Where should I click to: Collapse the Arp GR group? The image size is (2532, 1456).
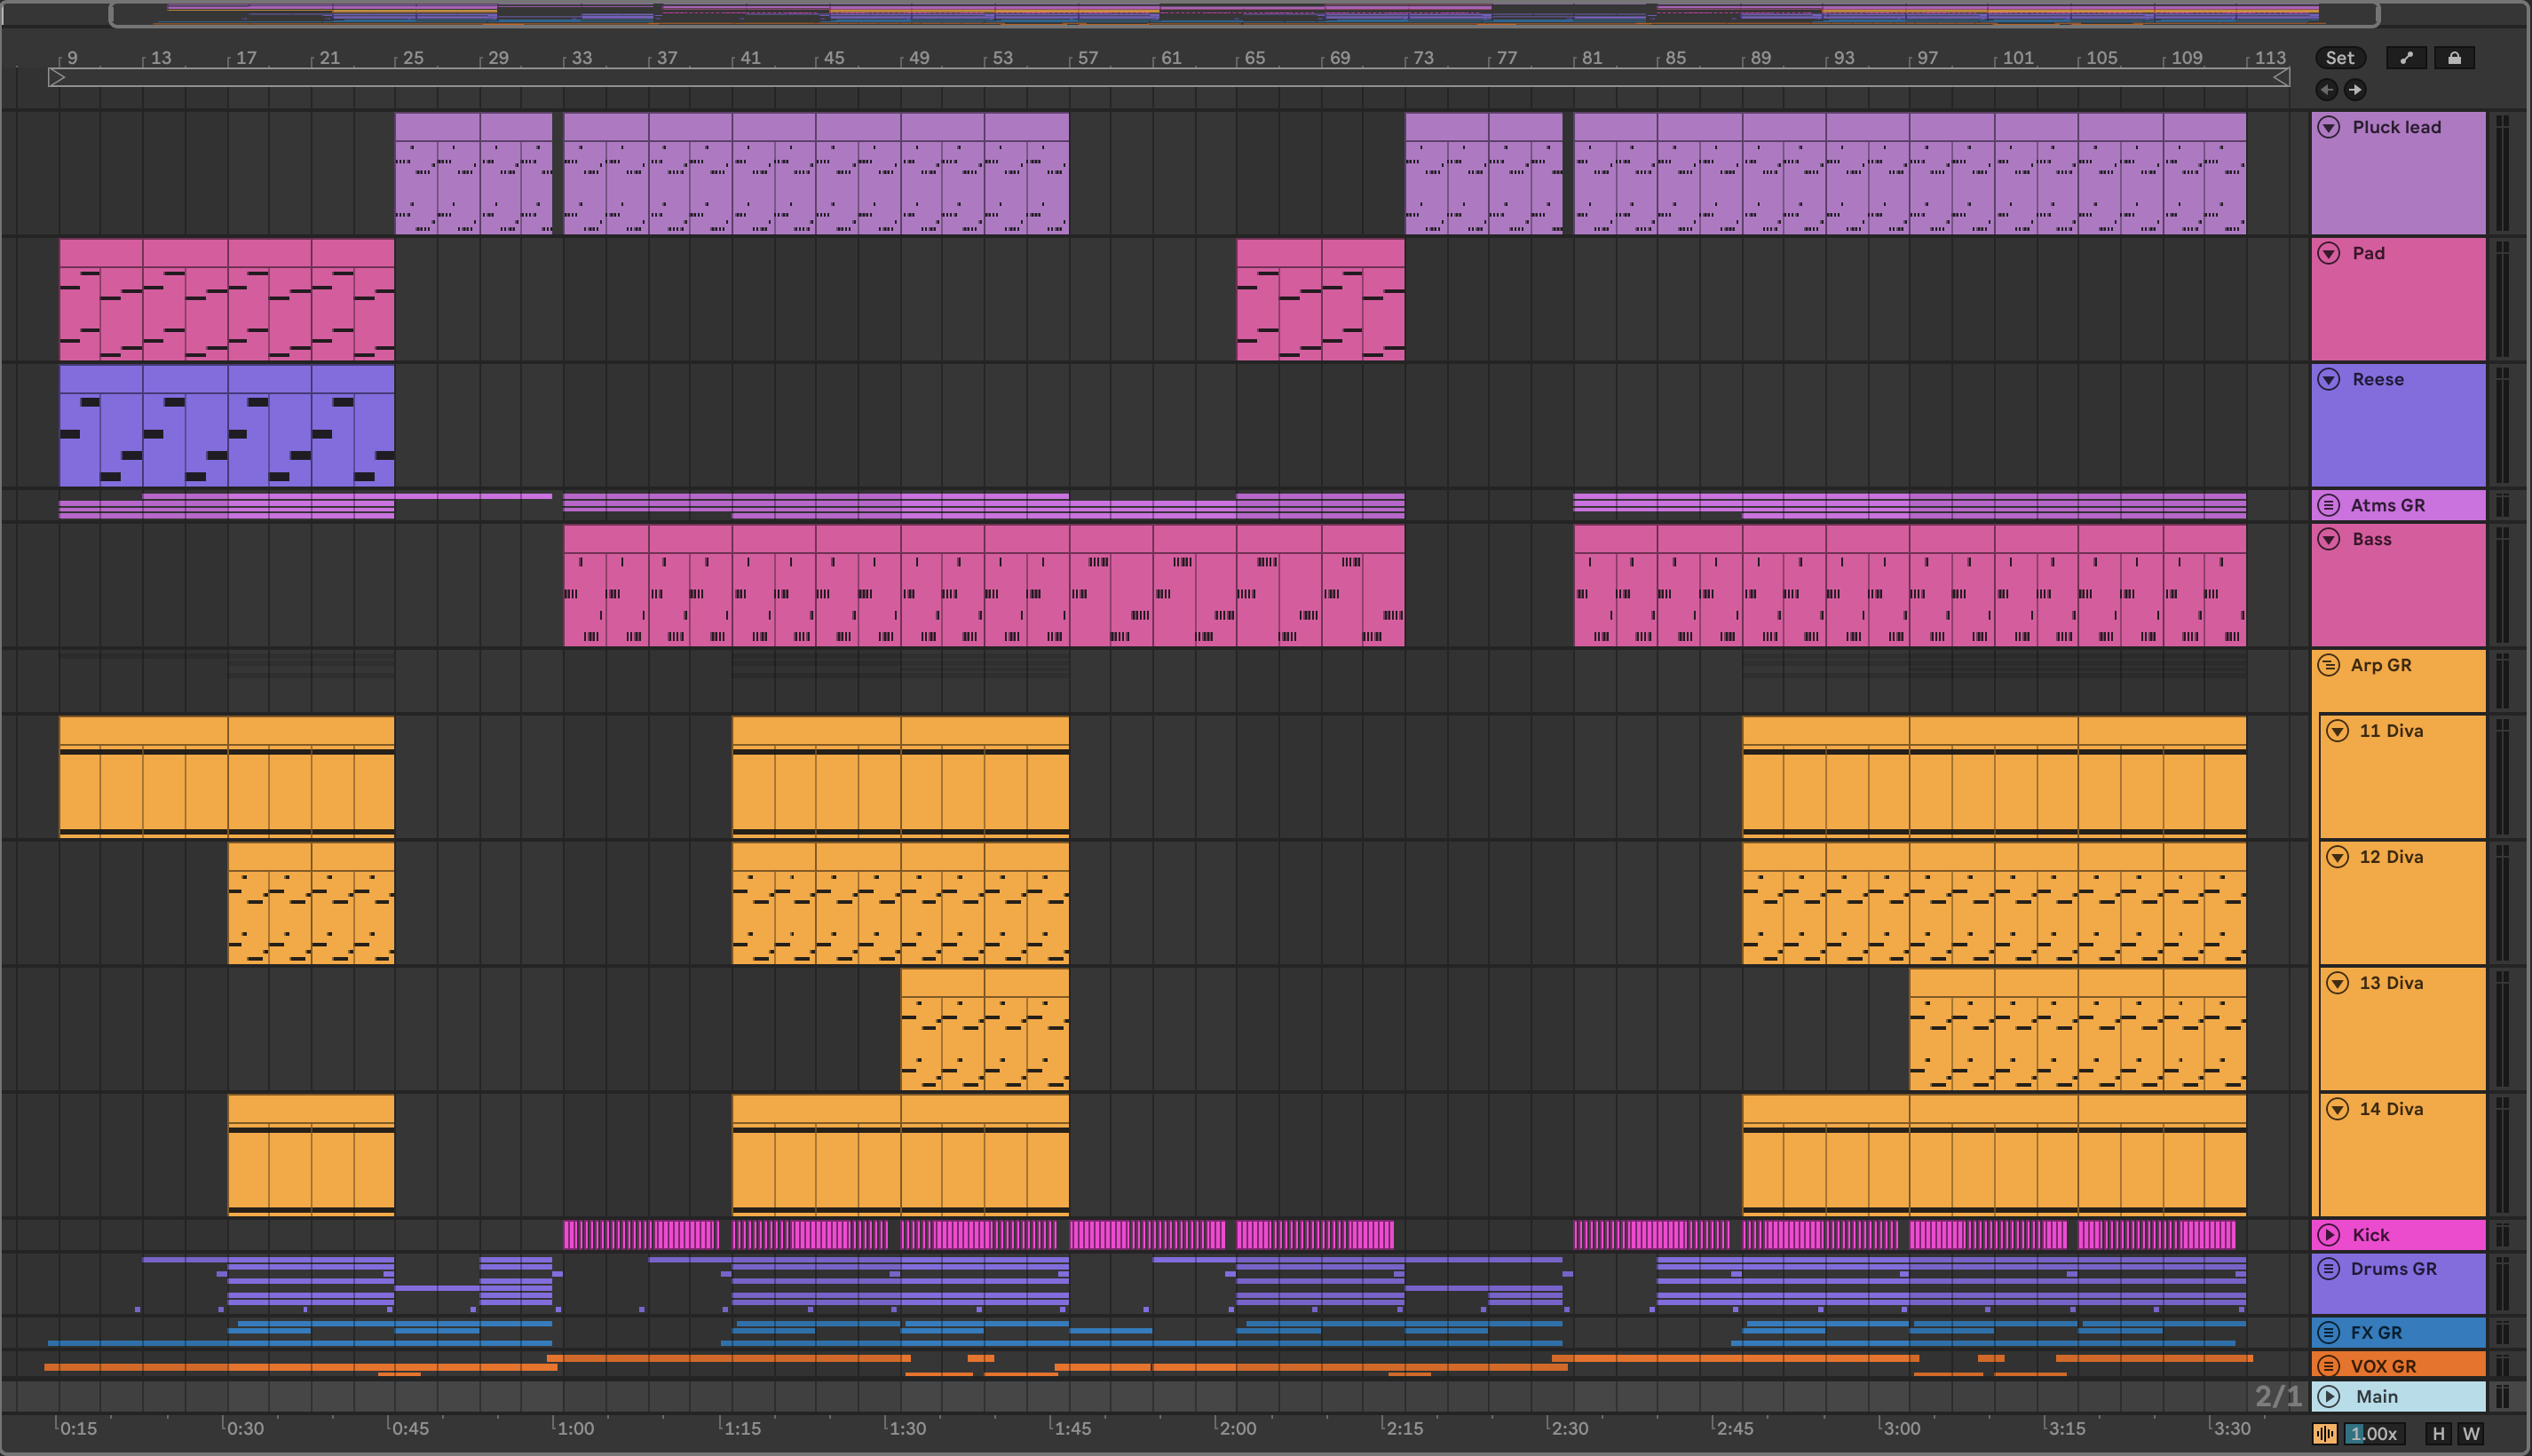[2329, 665]
